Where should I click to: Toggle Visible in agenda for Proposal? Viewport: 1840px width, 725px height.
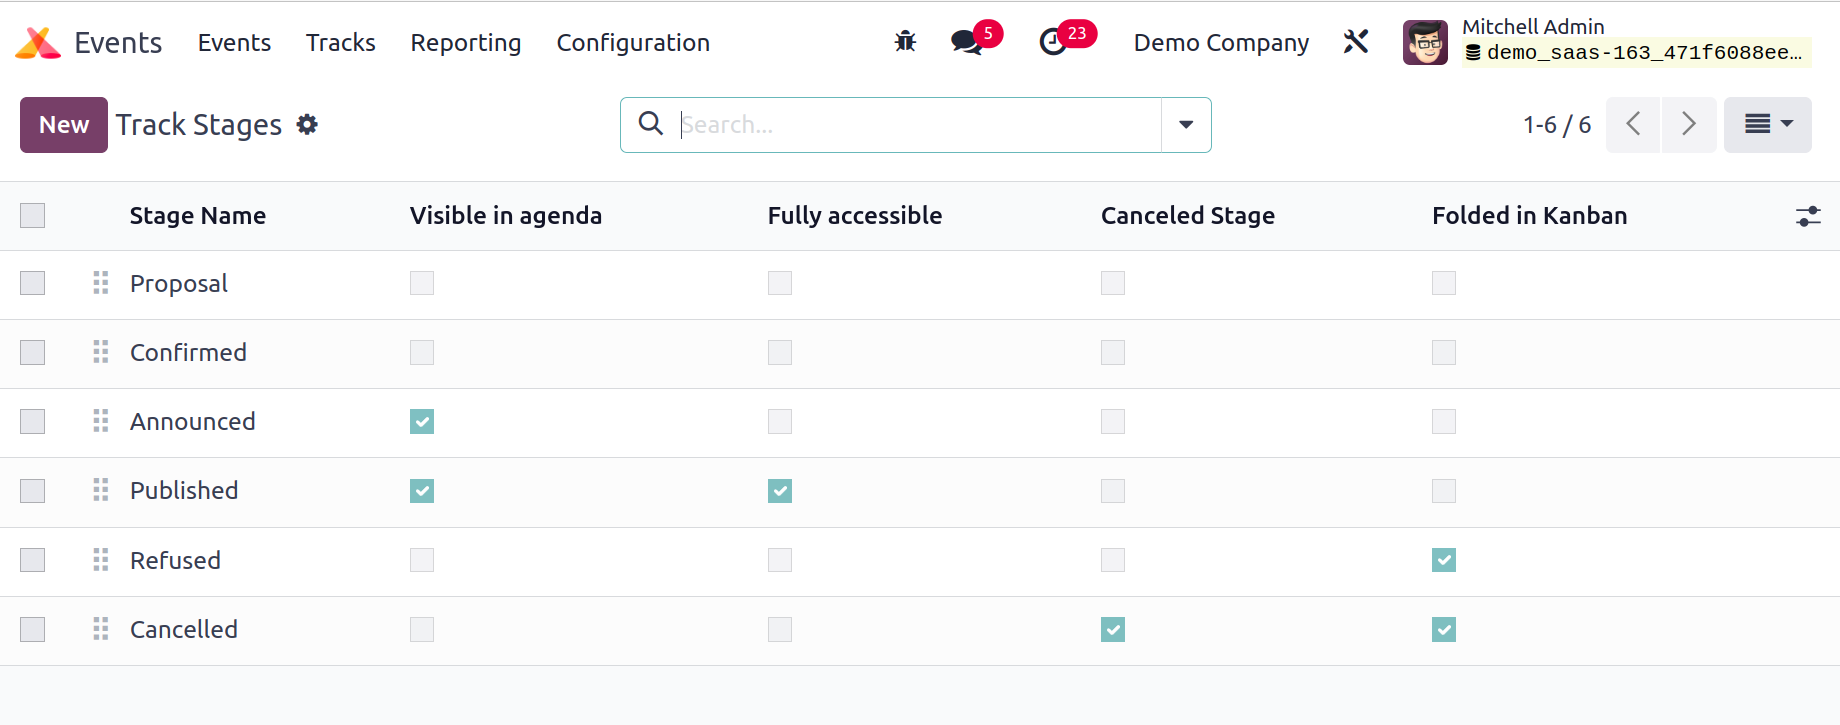point(422,283)
